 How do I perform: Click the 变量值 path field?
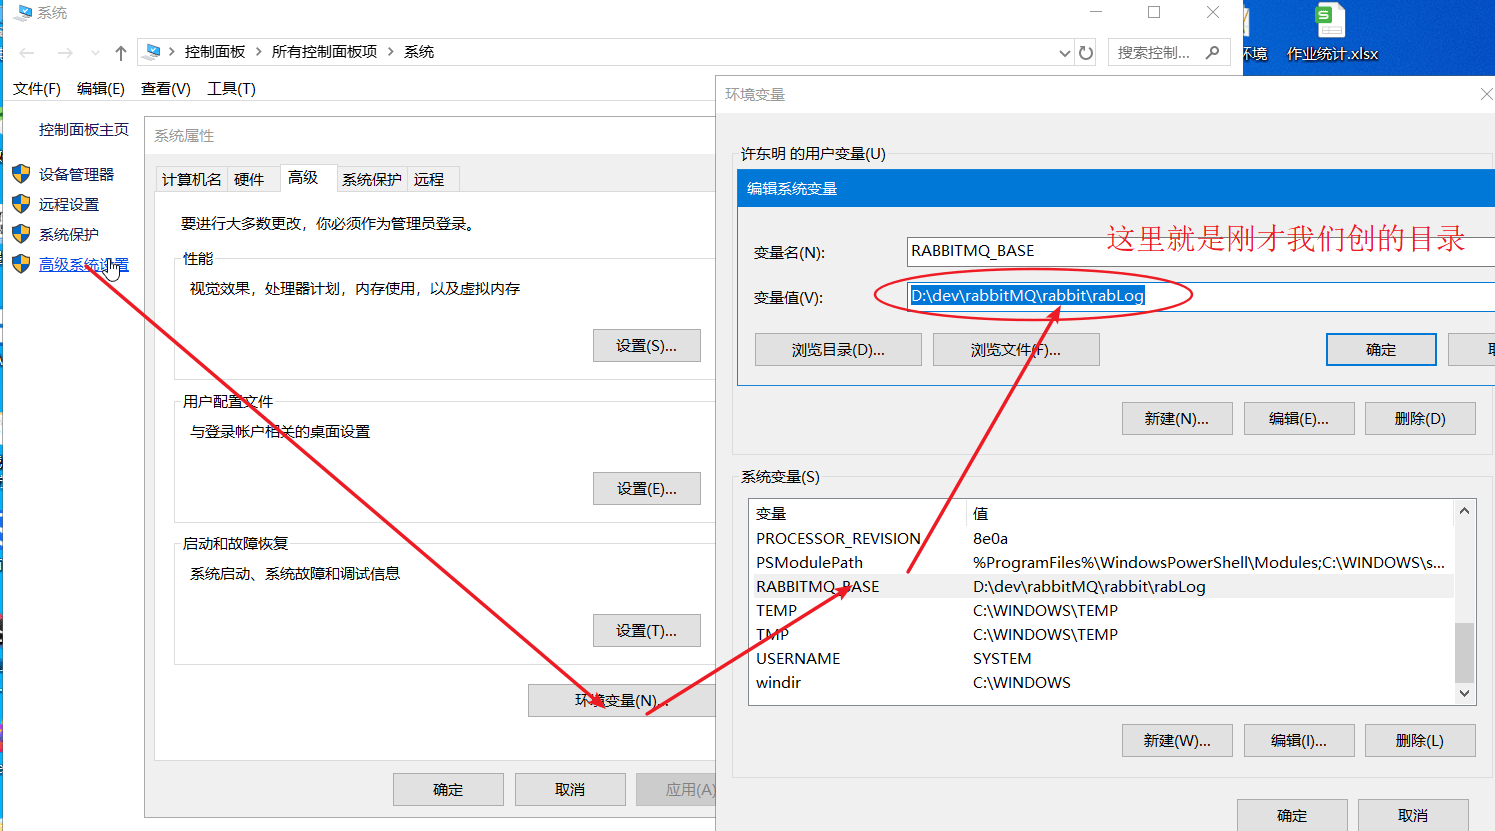click(1200, 296)
